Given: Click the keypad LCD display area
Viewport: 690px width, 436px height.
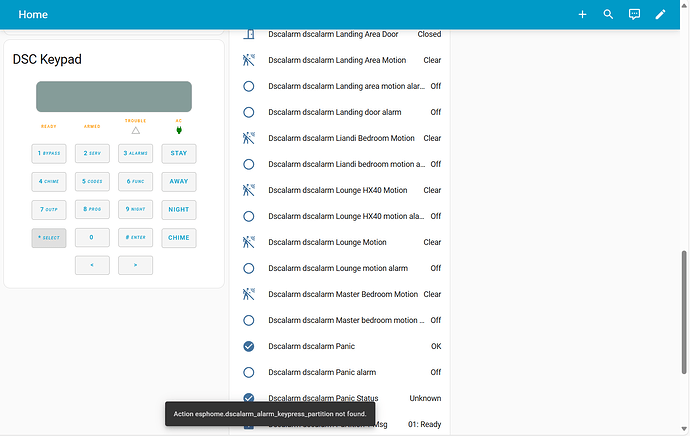Looking at the screenshot, I should tap(114, 96).
